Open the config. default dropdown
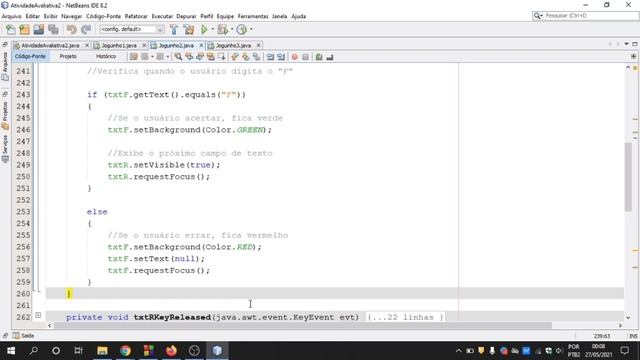640x360 pixels. point(131,29)
